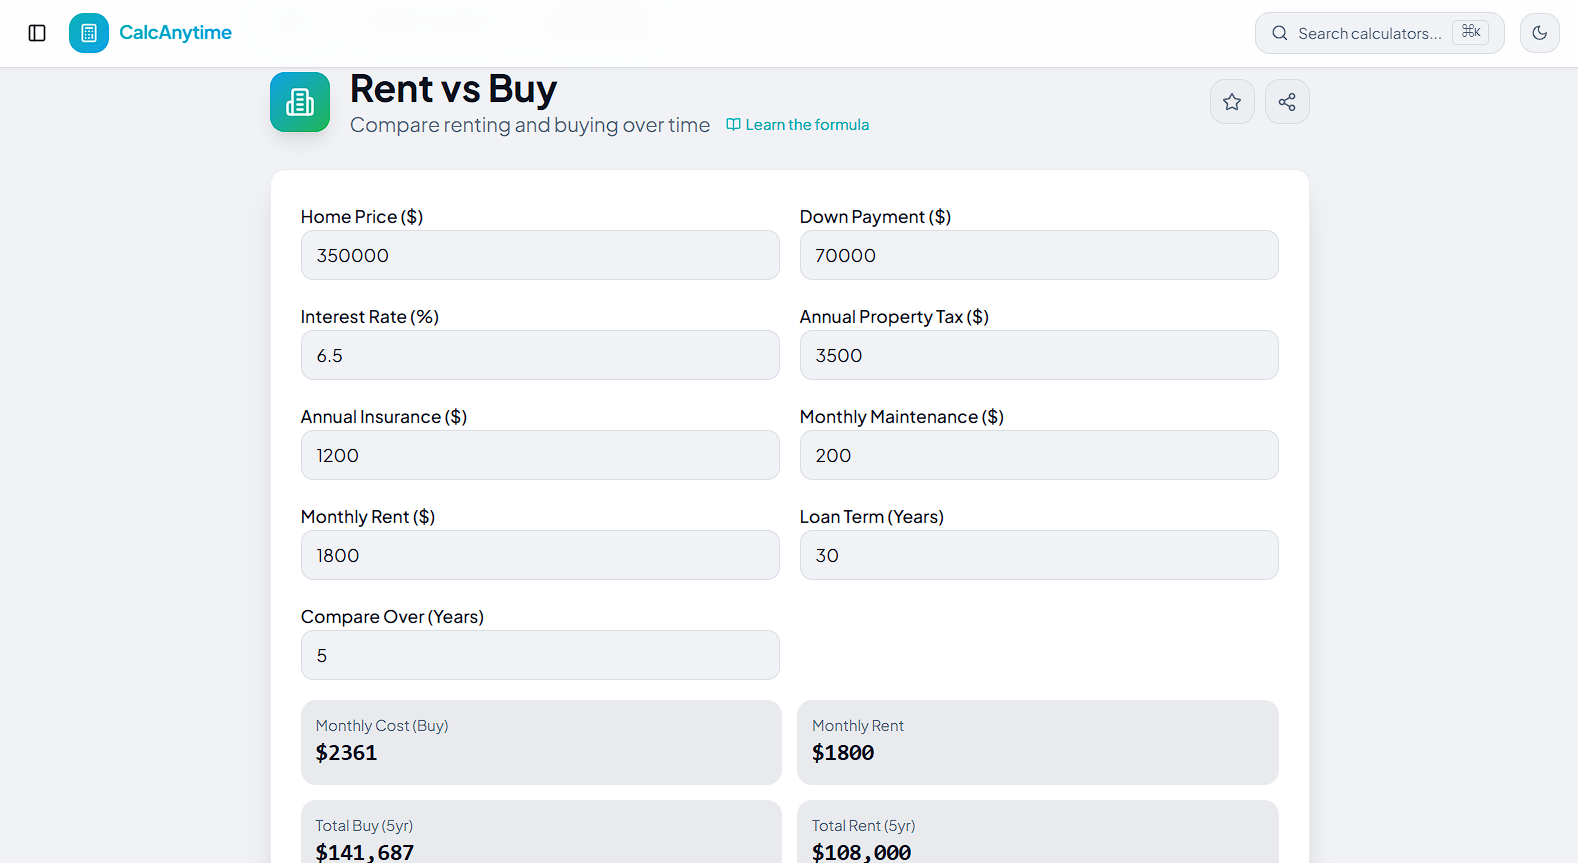1578x863 pixels.
Task: Select the Monthly Maintenance field
Action: (1039, 455)
